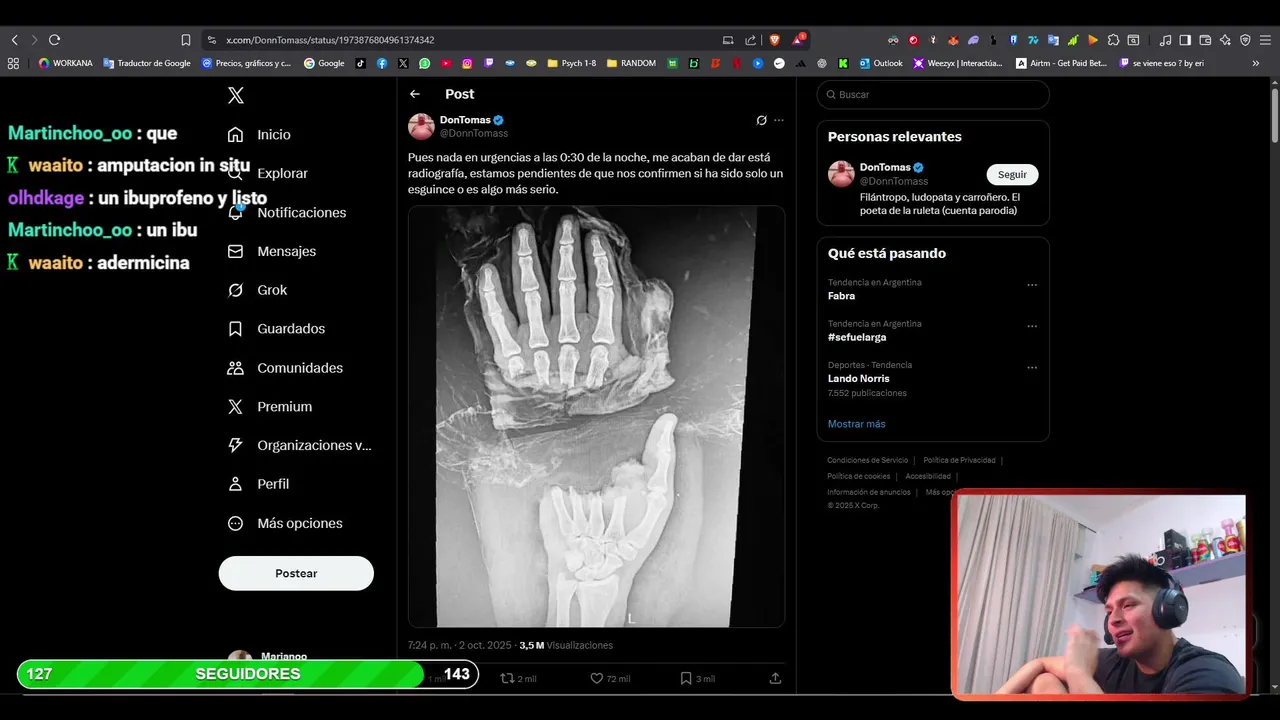
Task: Expand the Psych 1-8 bookmarks folder
Action: 572,63
